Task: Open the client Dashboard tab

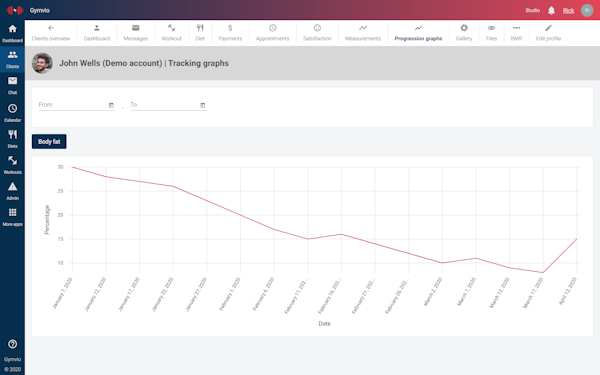Action: pos(96,33)
